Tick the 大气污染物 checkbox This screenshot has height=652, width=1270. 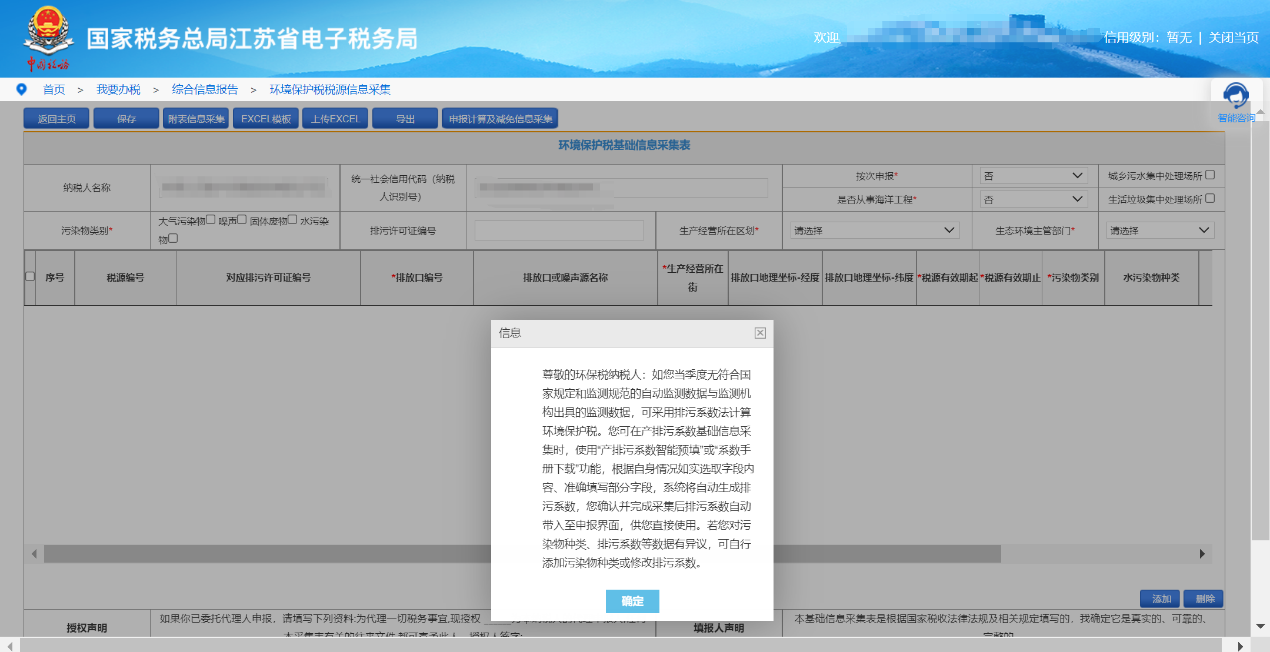(x=211, y=220)
